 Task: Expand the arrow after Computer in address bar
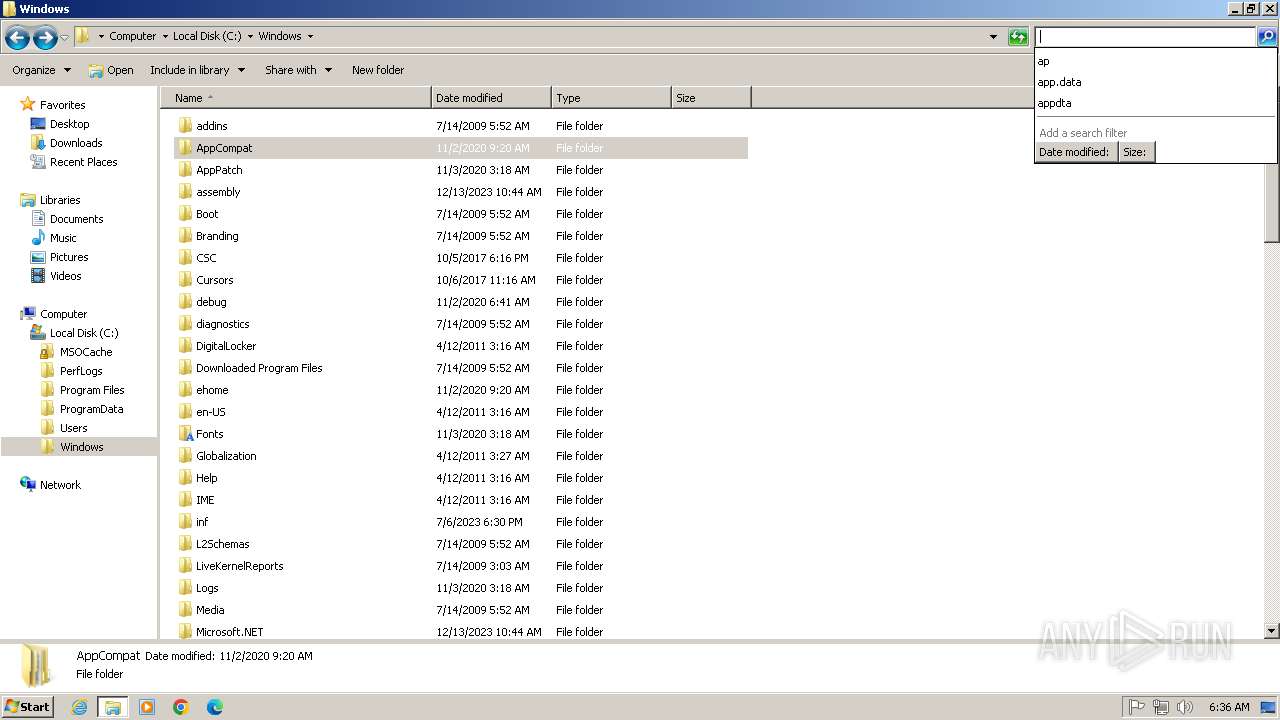(x=165, y=36)
